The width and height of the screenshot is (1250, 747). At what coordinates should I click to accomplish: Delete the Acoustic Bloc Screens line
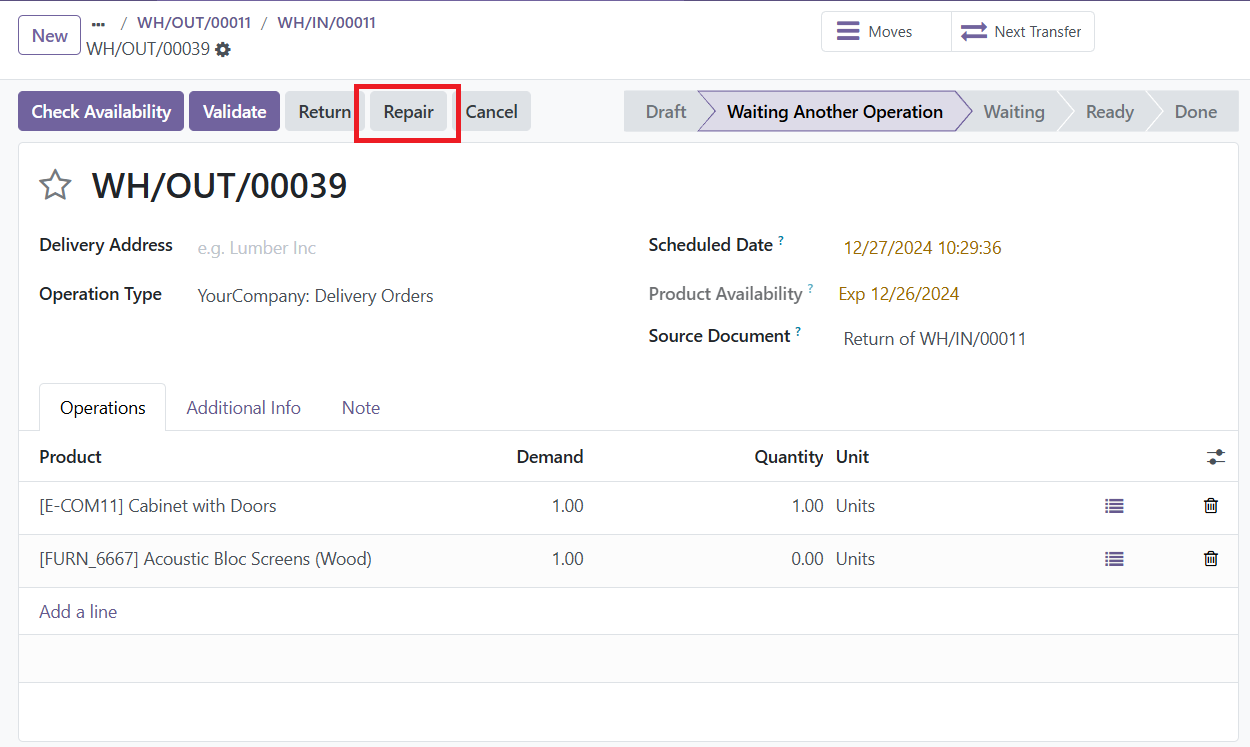click(x=1211, y=559)
